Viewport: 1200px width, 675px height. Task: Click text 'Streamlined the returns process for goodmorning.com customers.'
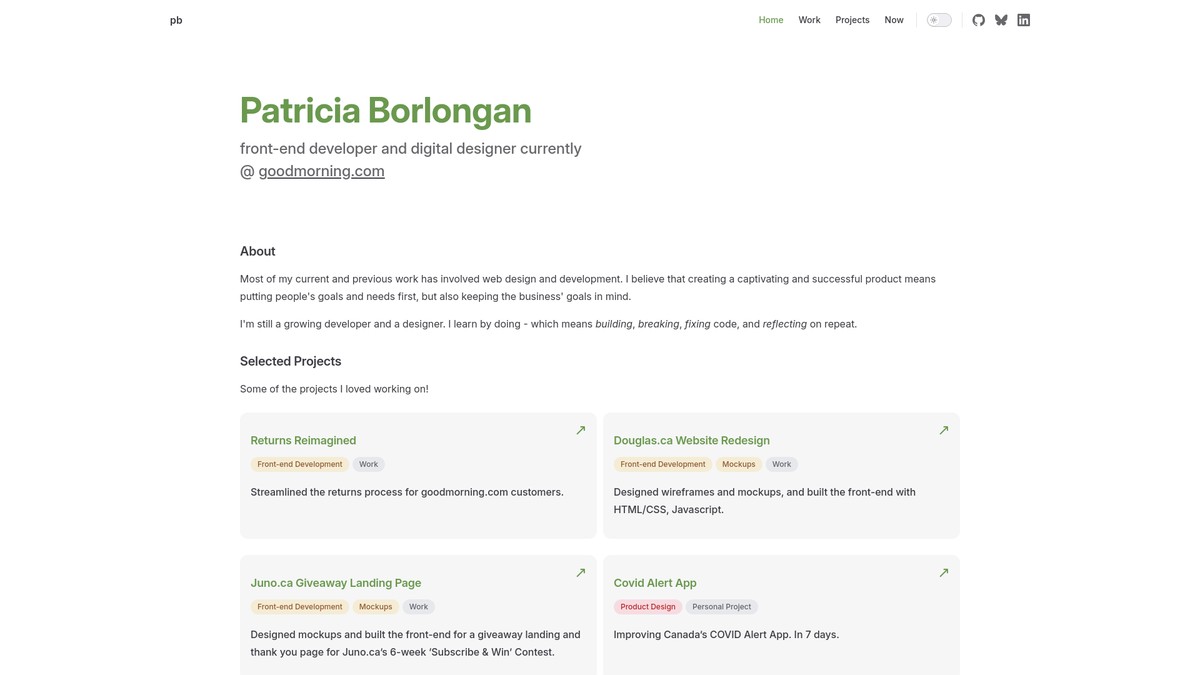407,492
